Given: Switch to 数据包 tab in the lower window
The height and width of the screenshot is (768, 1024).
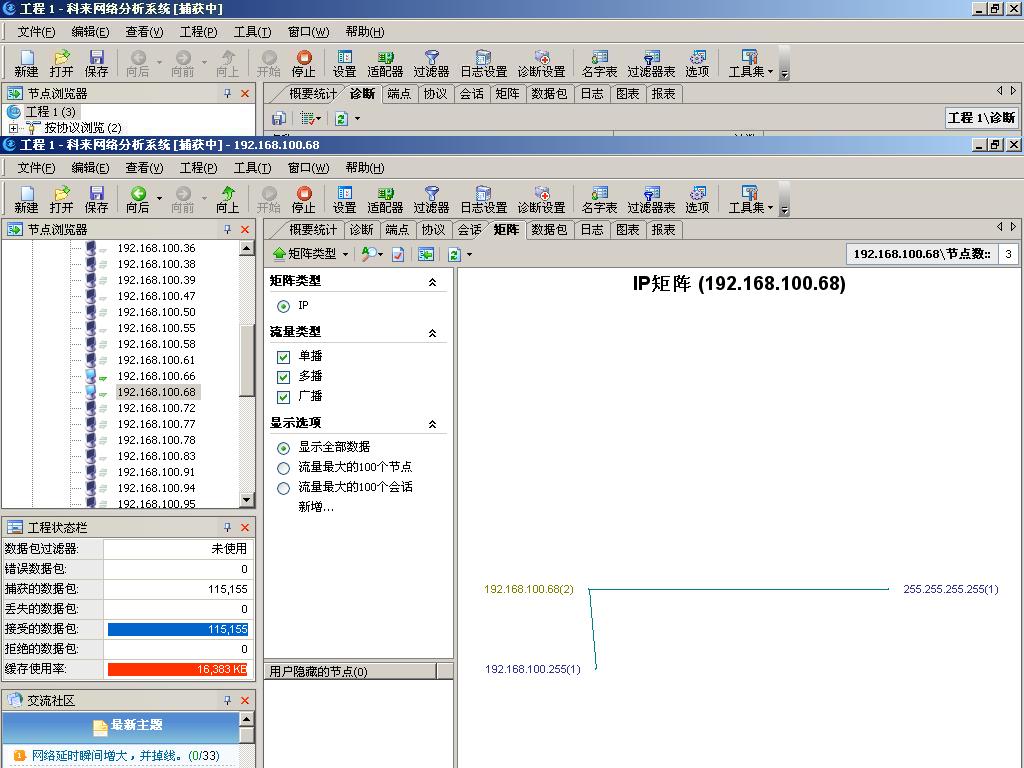Looking at the screenshot, I should pos(549,230).
